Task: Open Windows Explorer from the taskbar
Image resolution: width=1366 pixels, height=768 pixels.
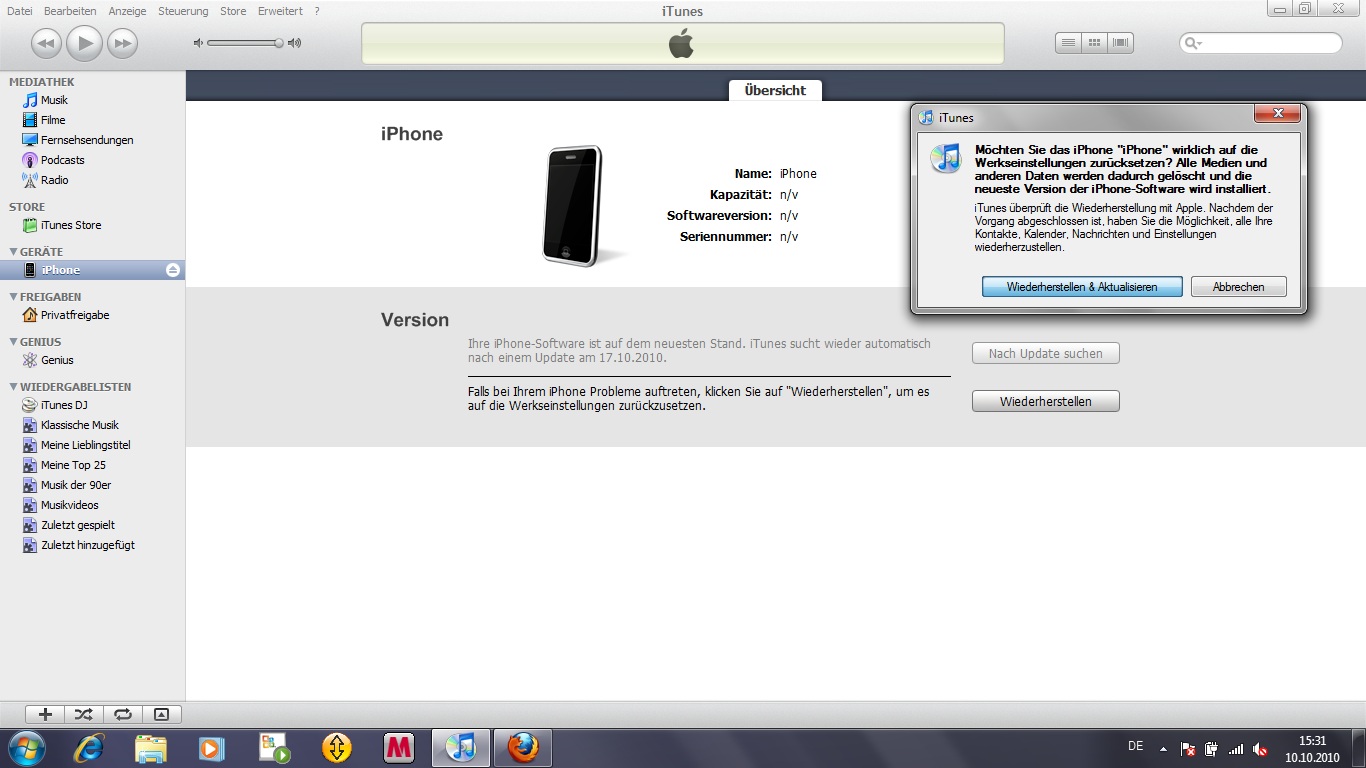Action: pyautogui.click(x=151, y=748)
